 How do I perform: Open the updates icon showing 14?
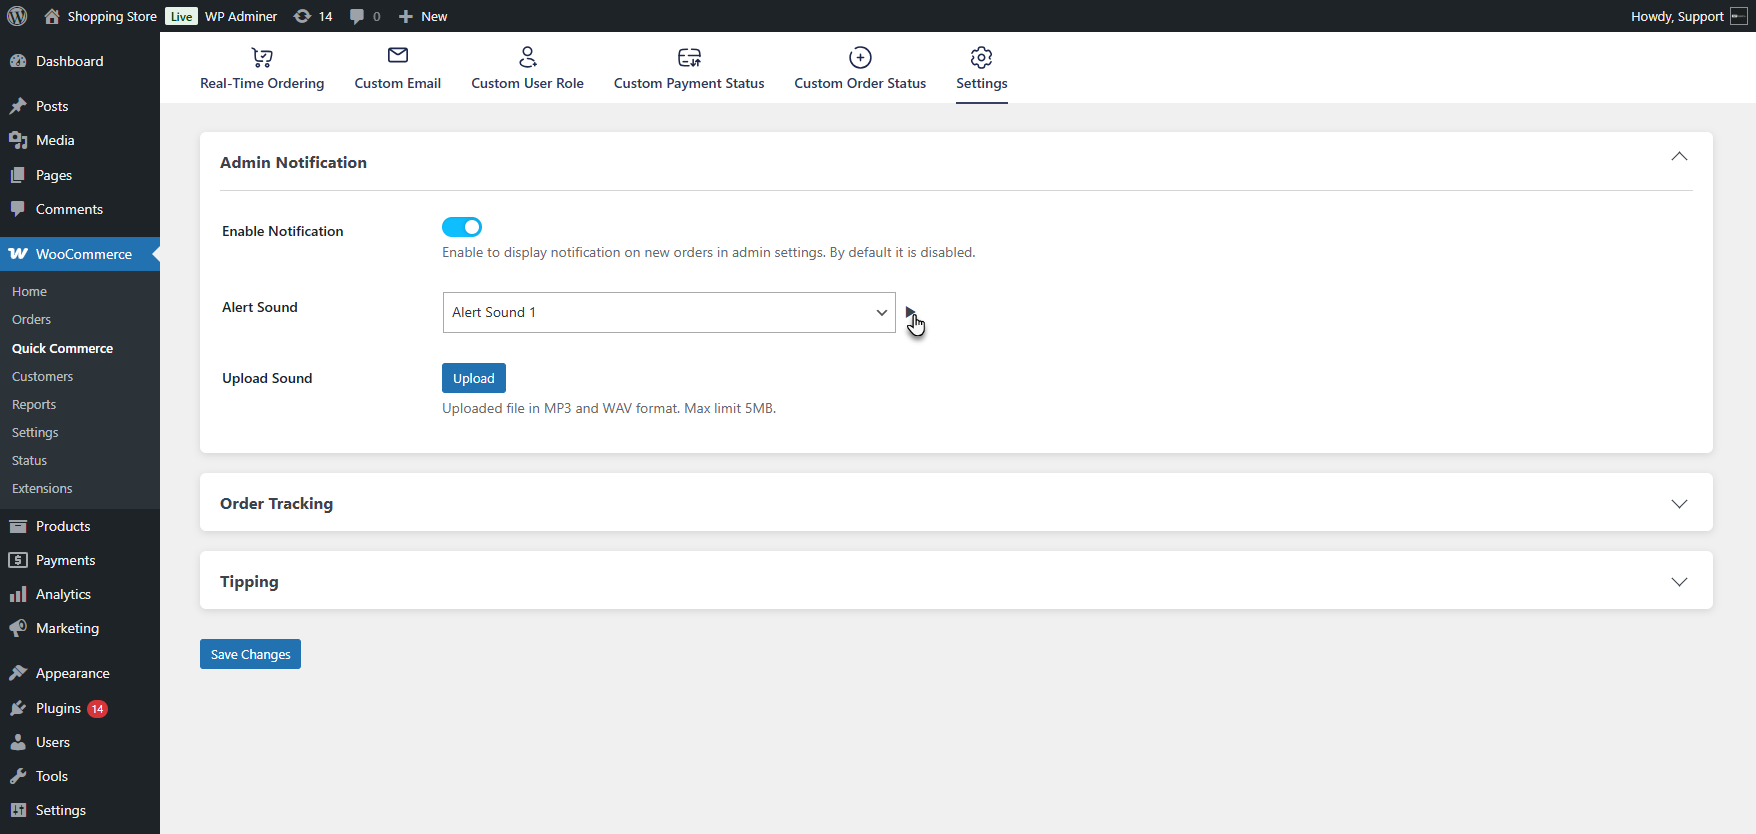312,16
